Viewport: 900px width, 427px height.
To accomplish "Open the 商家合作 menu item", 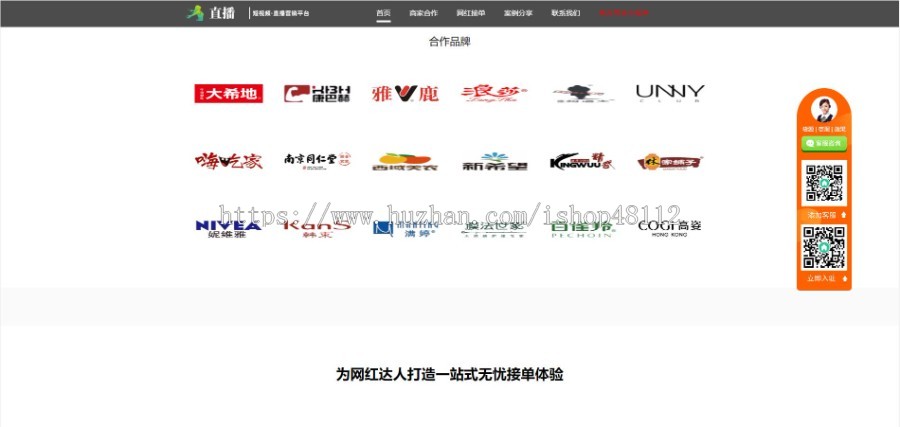I will pyautogui.click(x=423, y=13).
